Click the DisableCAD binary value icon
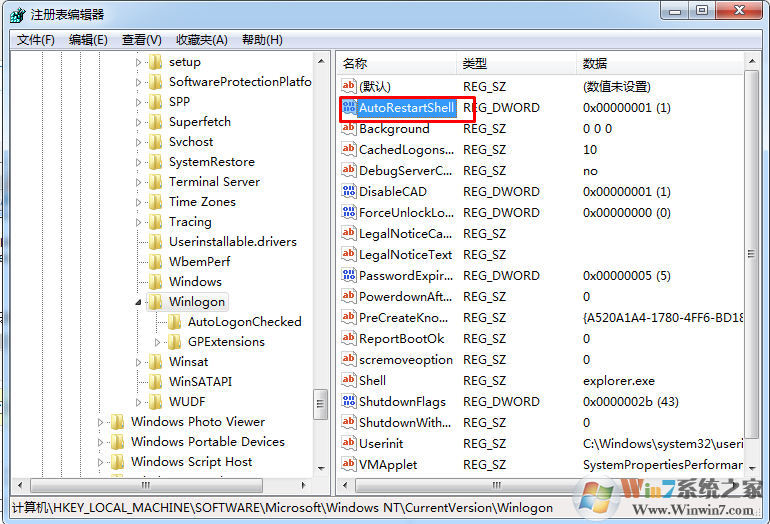 [349, 191]
